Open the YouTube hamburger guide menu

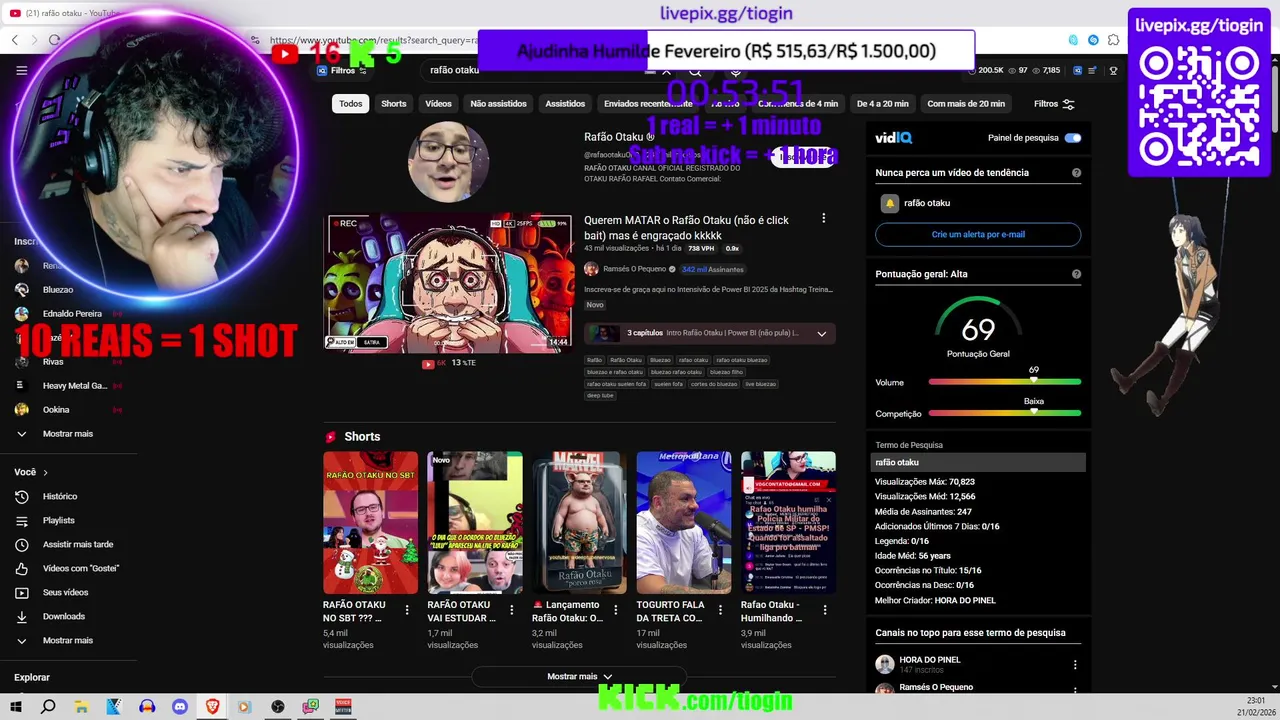21,70
